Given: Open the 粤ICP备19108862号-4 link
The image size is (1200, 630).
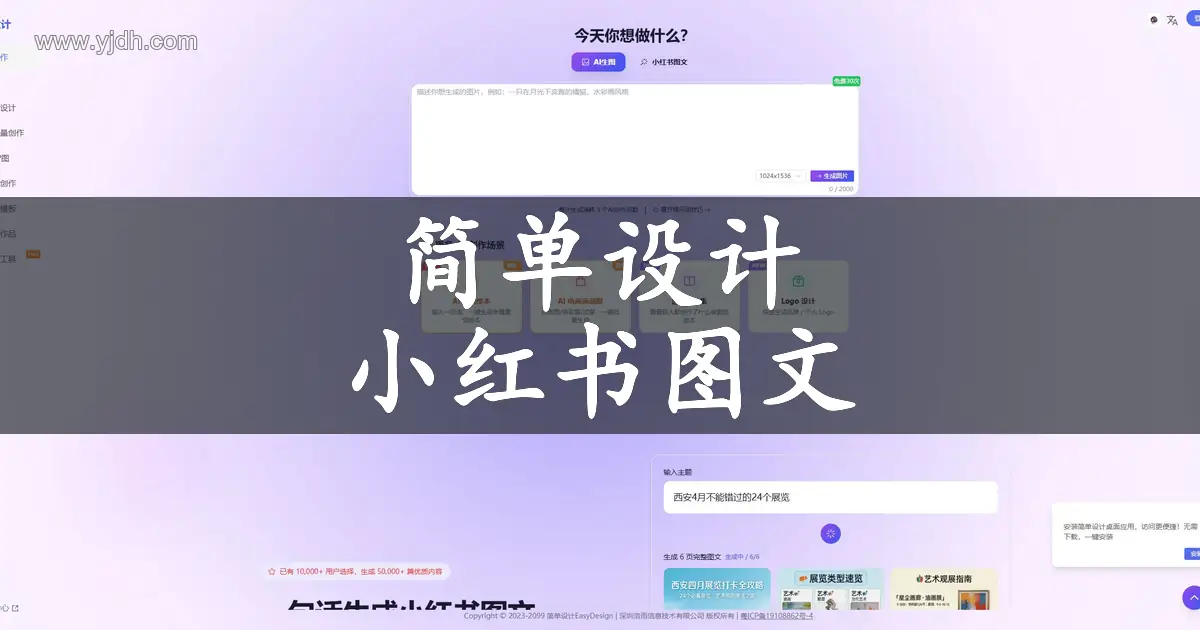Looking at the screenshot, I should click(776, 616).
